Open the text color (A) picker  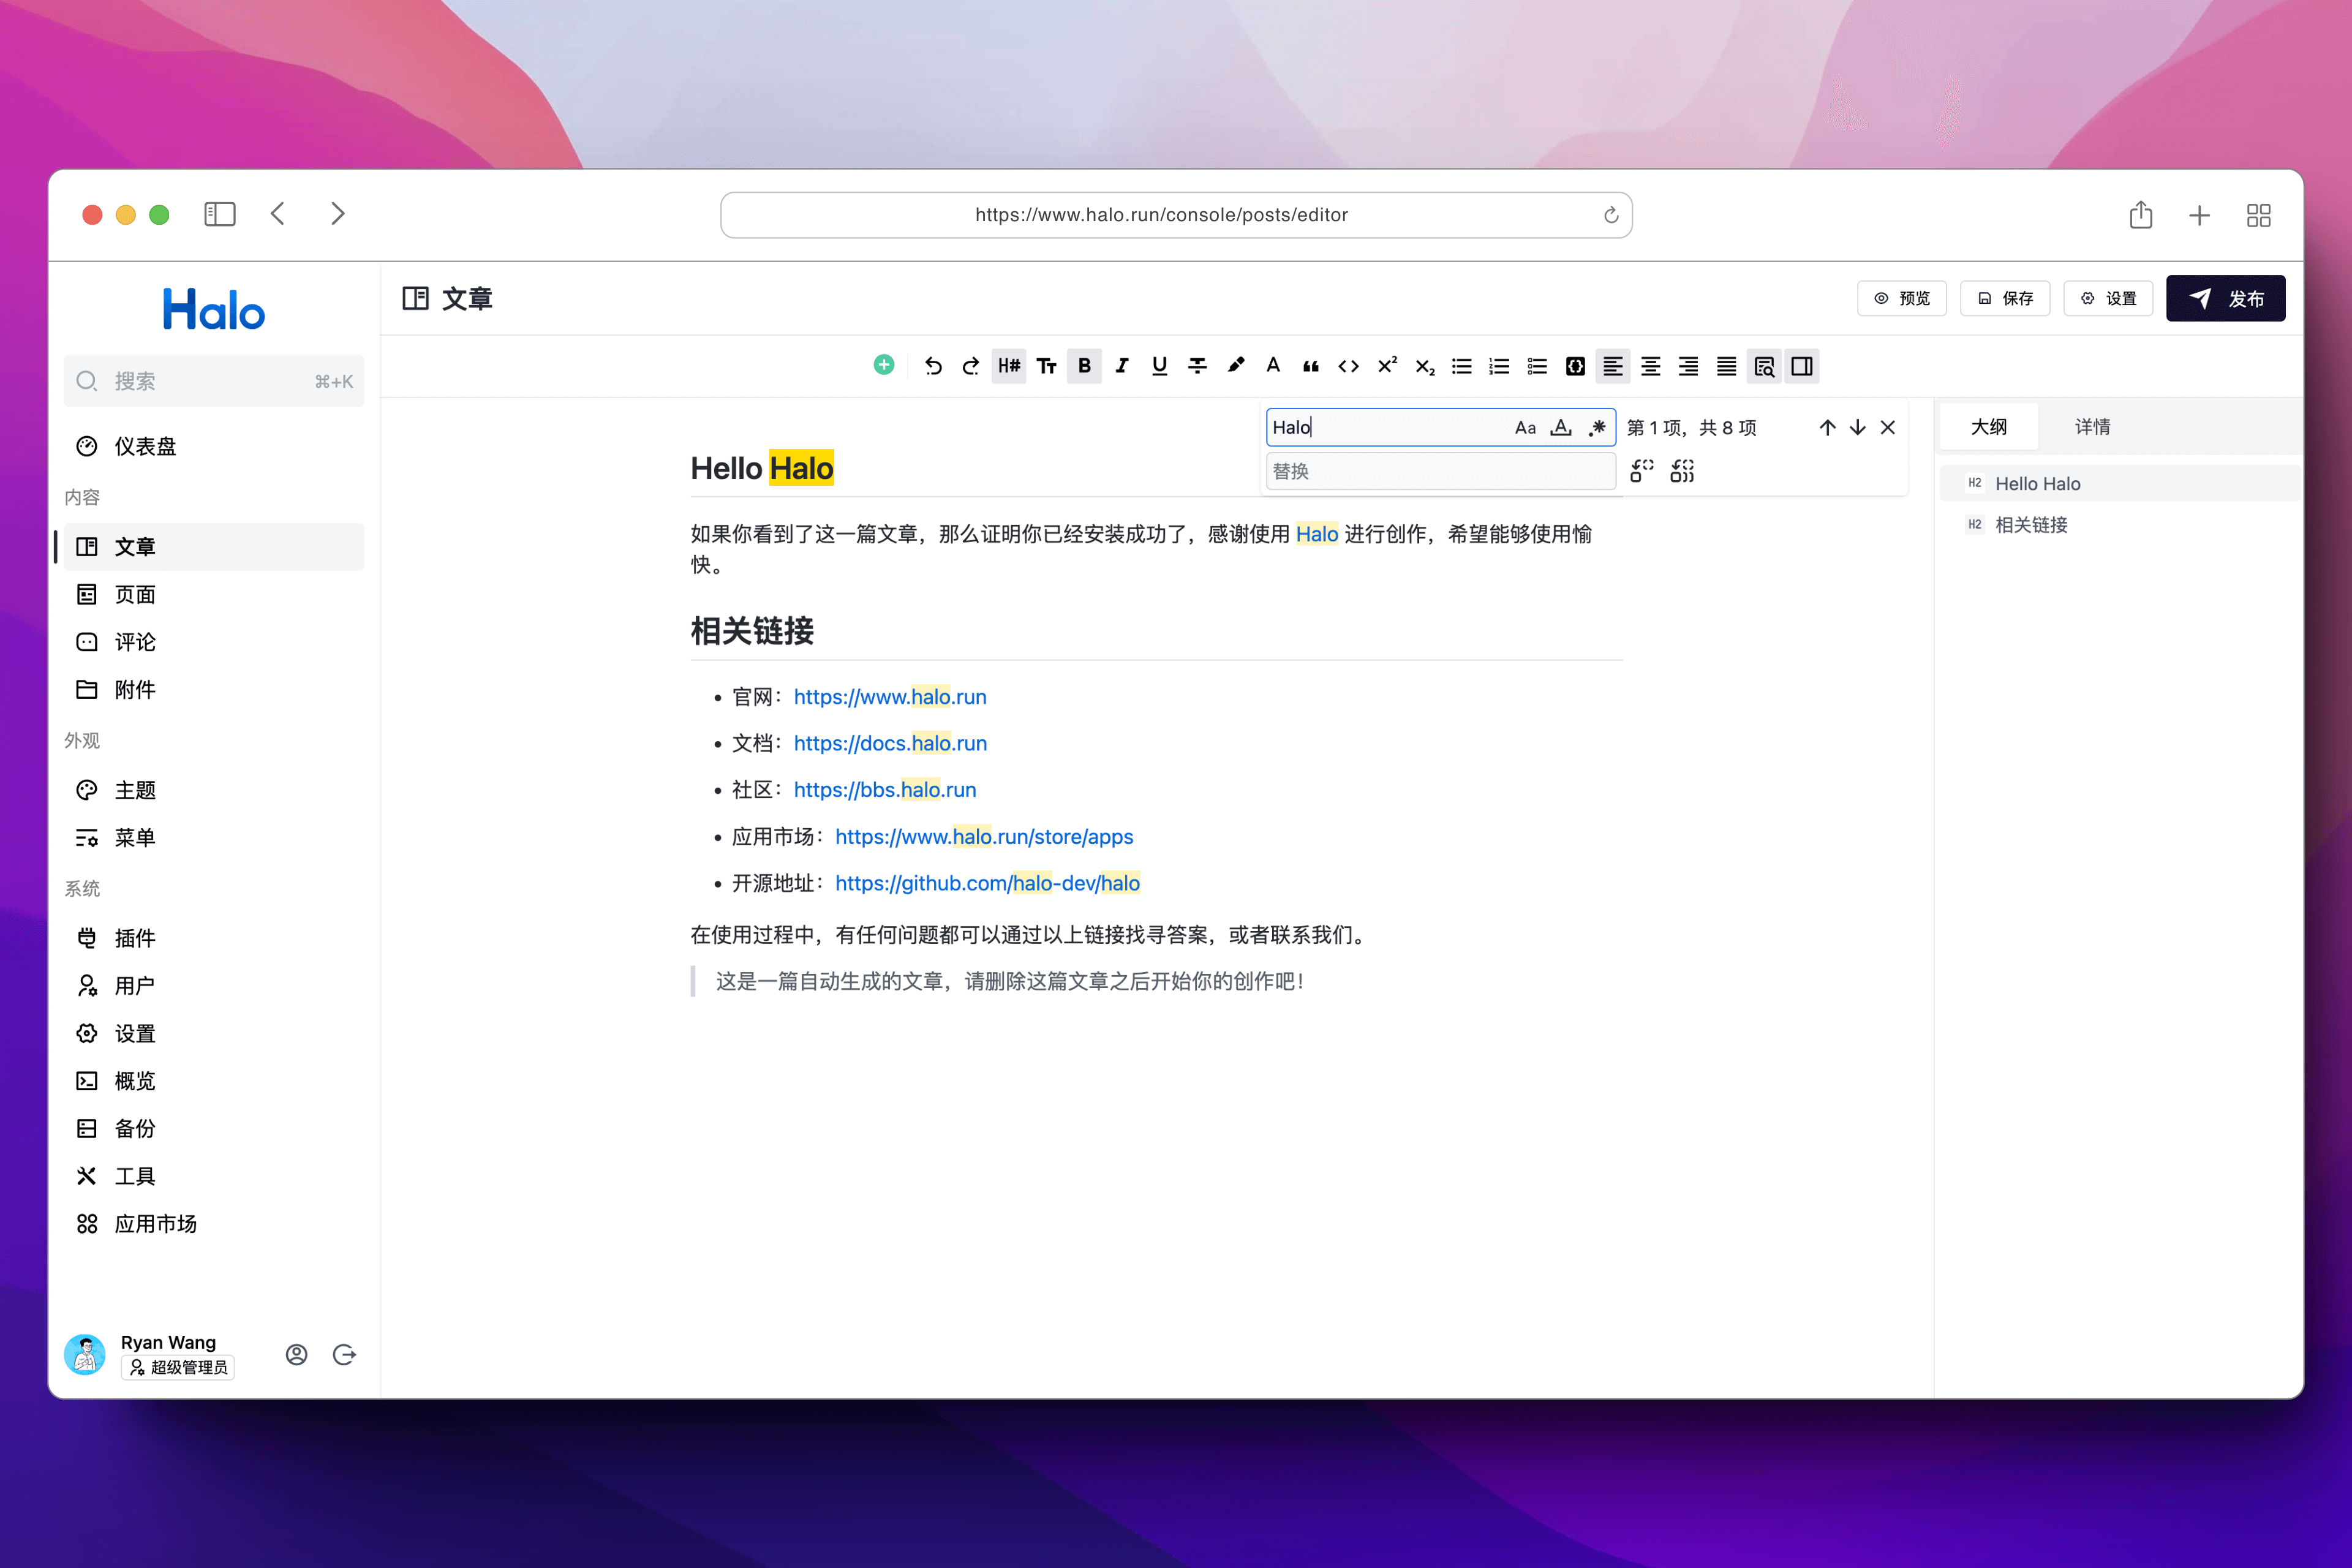tap(1273, 366)
